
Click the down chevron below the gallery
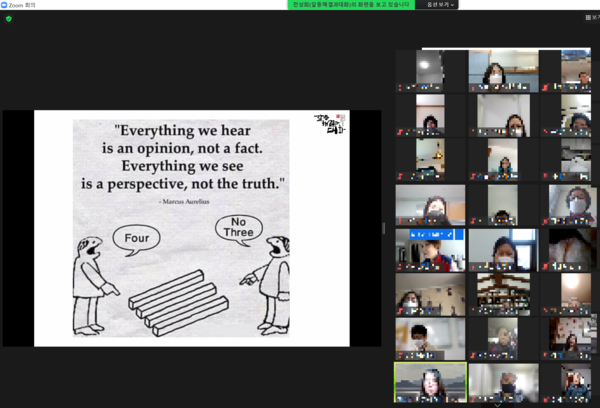click(x=497, y=404)
